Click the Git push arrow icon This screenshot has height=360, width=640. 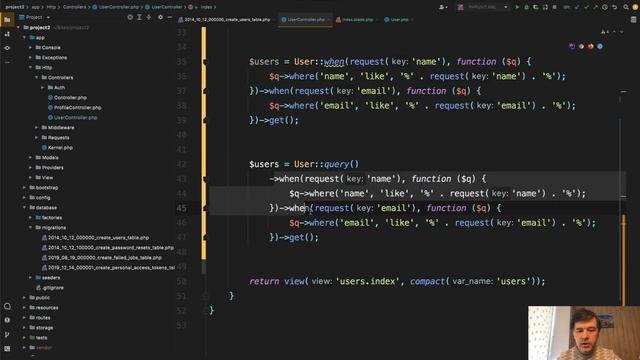point(596,7)
